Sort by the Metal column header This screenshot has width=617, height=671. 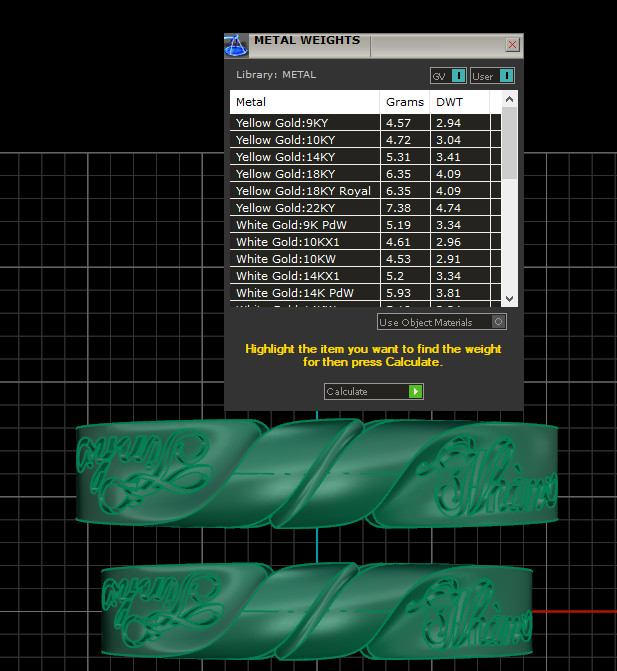coord(304,102)
